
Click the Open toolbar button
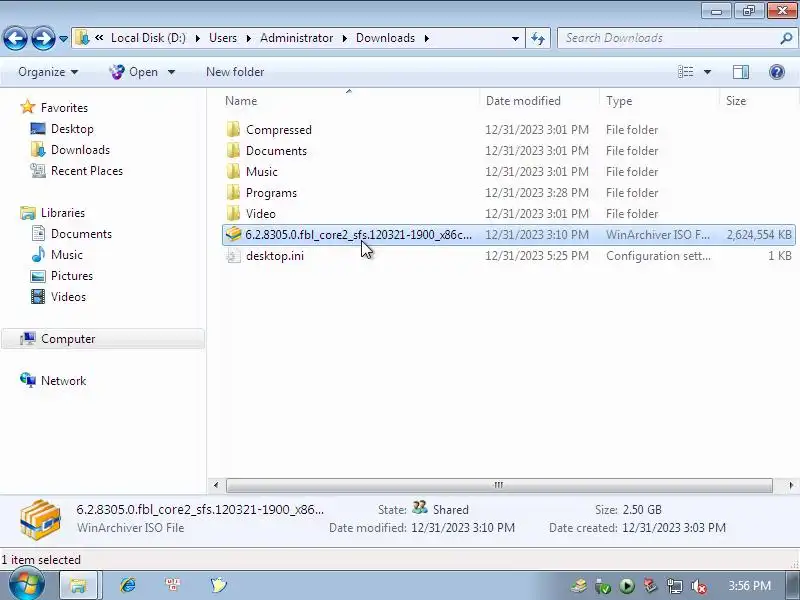pos(134,72)
